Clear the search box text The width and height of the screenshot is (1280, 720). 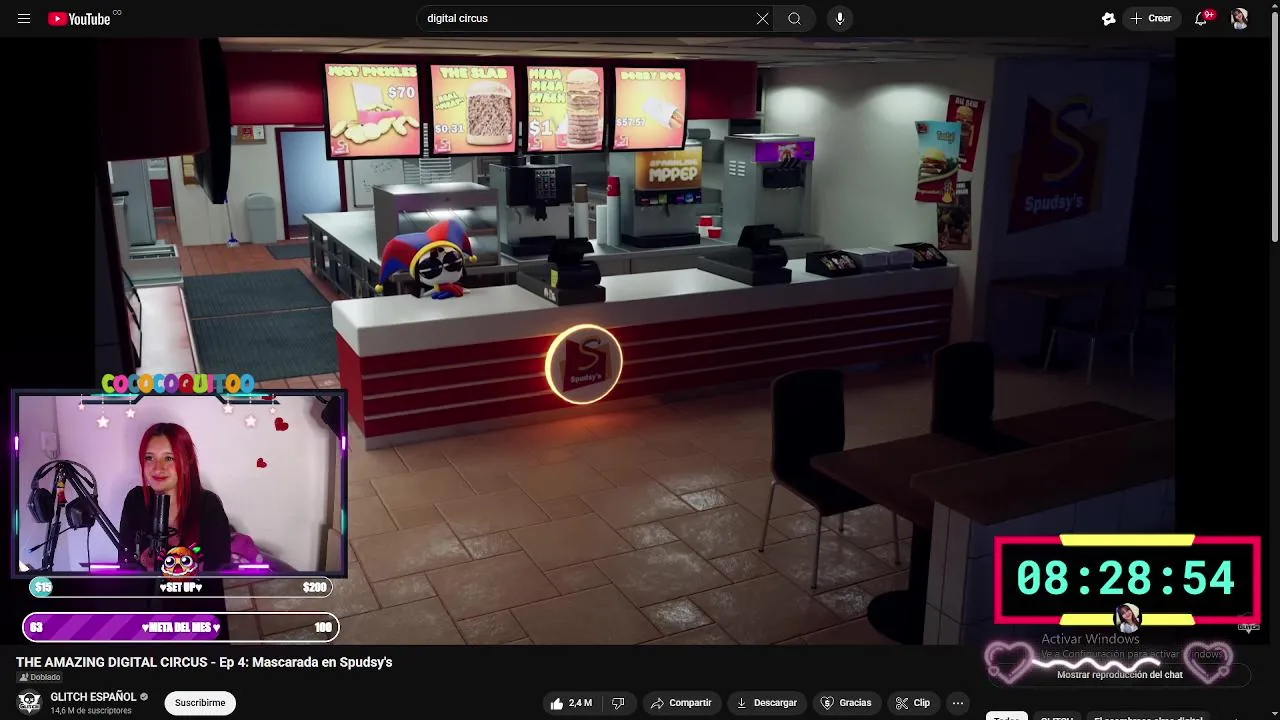point(762,19)
